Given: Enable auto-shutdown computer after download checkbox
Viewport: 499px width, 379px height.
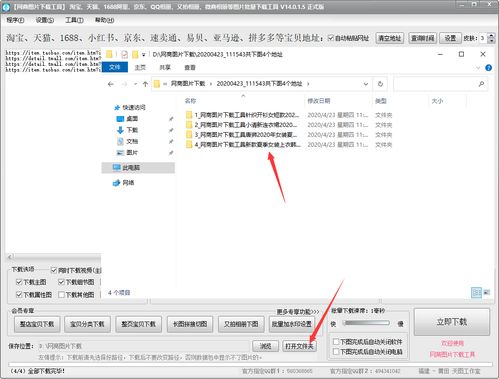Looking at the screenshot, I should click(x=336, y=352).
